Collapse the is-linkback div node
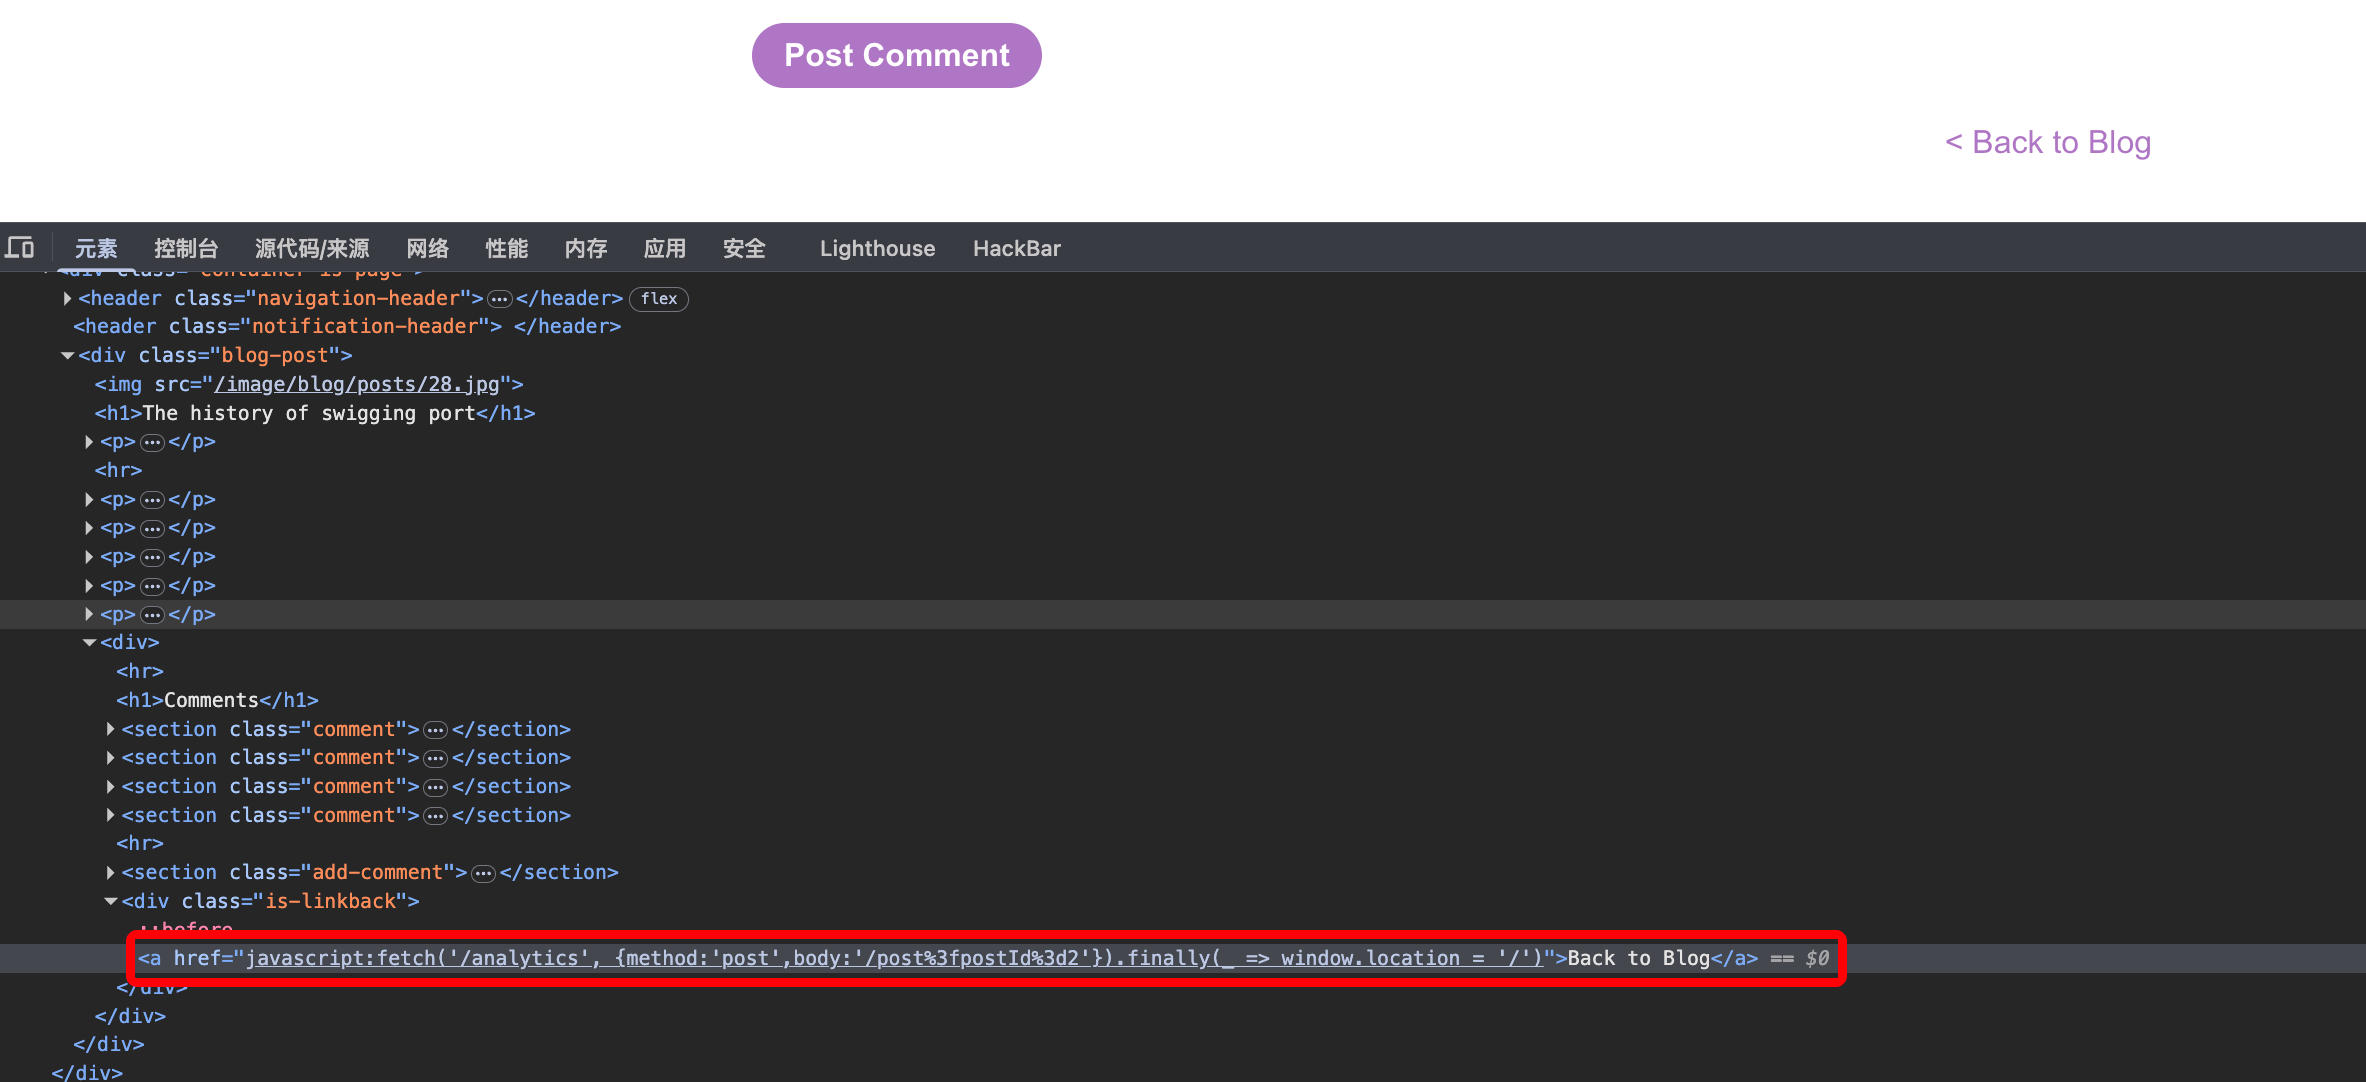Image resolution: width=2366 pixels, height=1082 pixels. [111, 901]
